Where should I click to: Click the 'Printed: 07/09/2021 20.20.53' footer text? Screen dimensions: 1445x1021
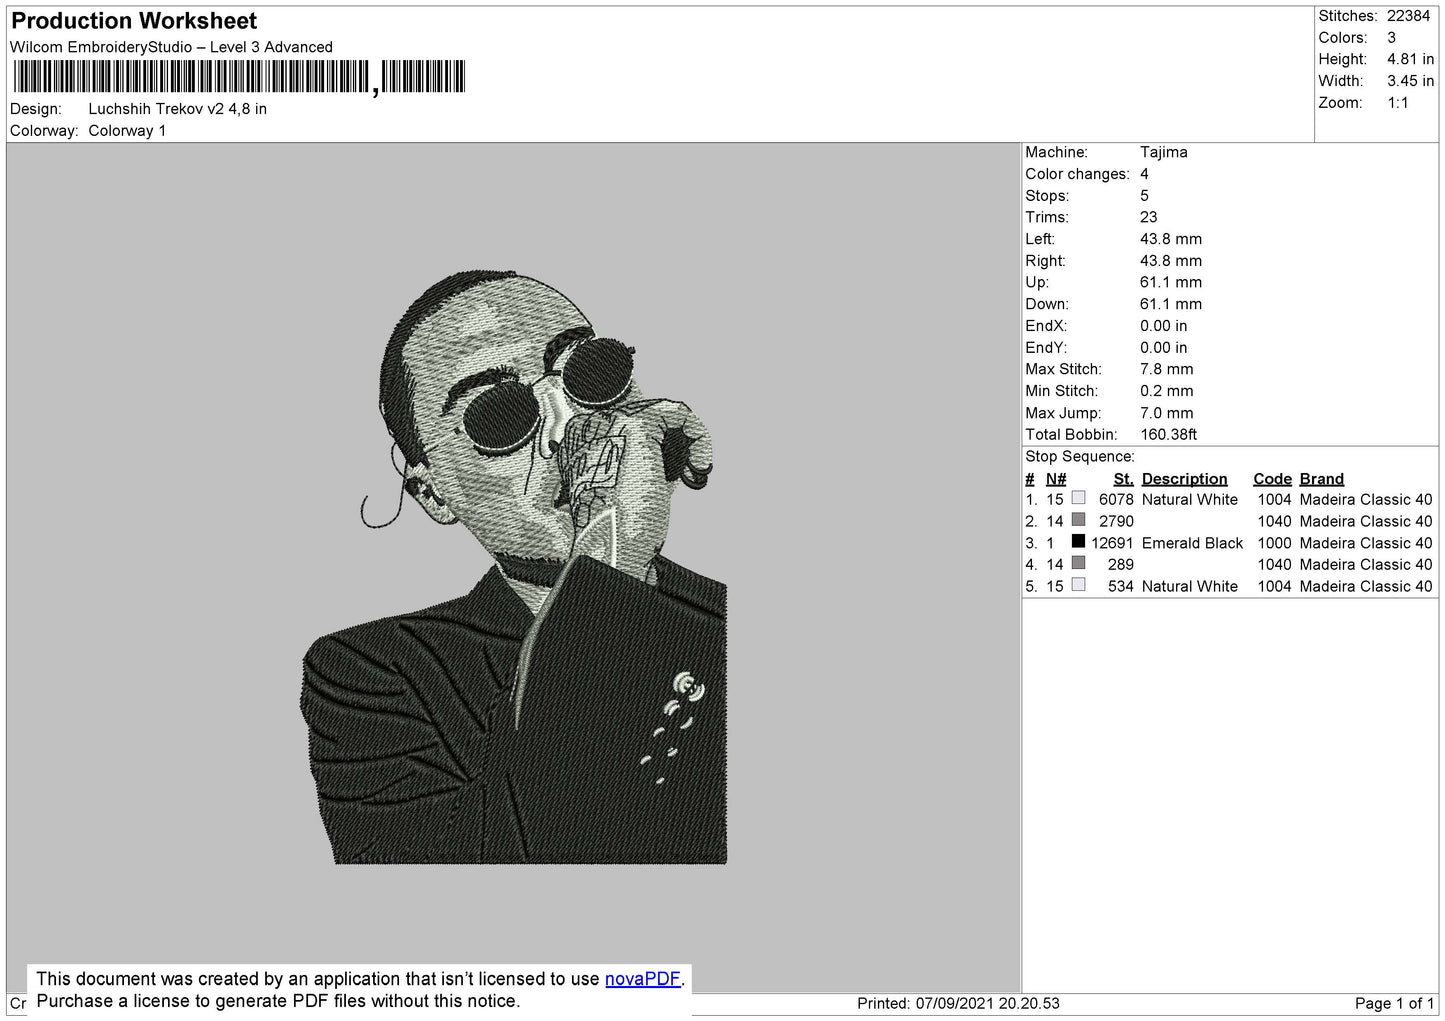(958, 1003)
